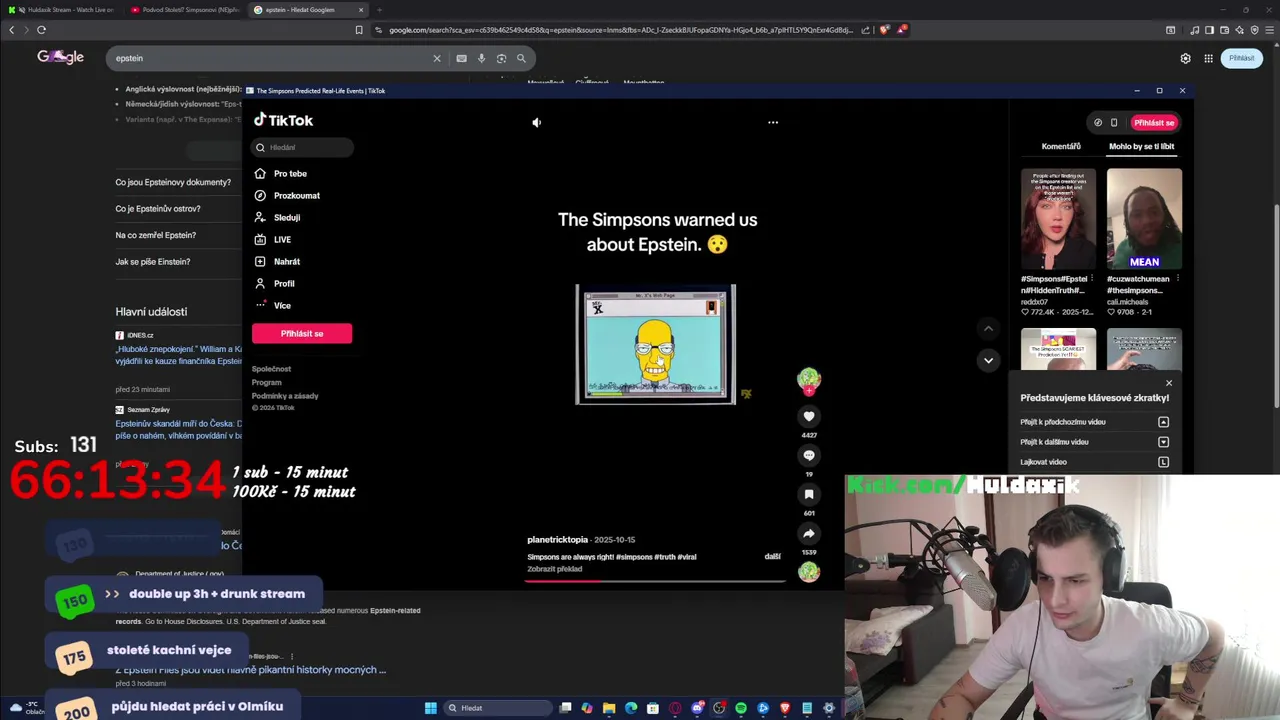Switch to Mohlo by se ti líbit tab

click(1141, 146)
